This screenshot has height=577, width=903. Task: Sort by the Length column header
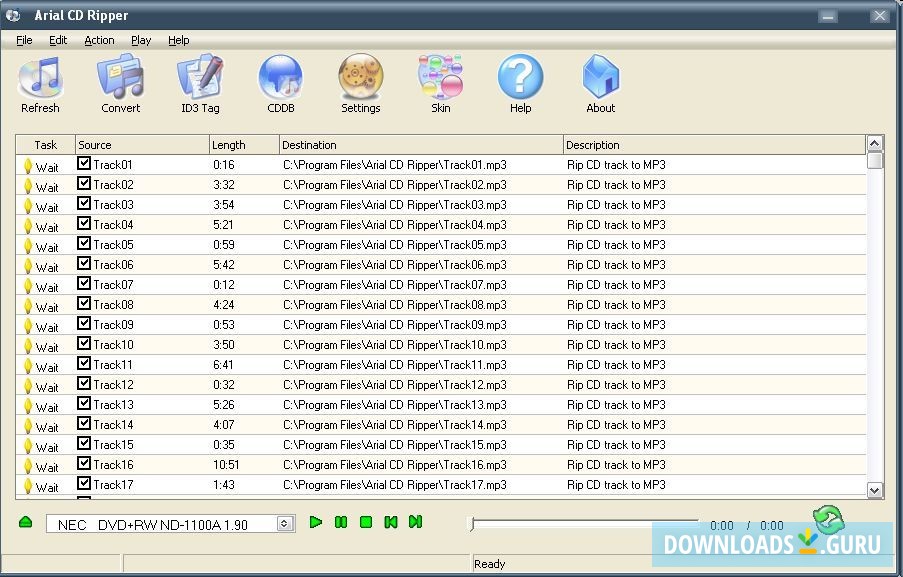pos(244,145)
